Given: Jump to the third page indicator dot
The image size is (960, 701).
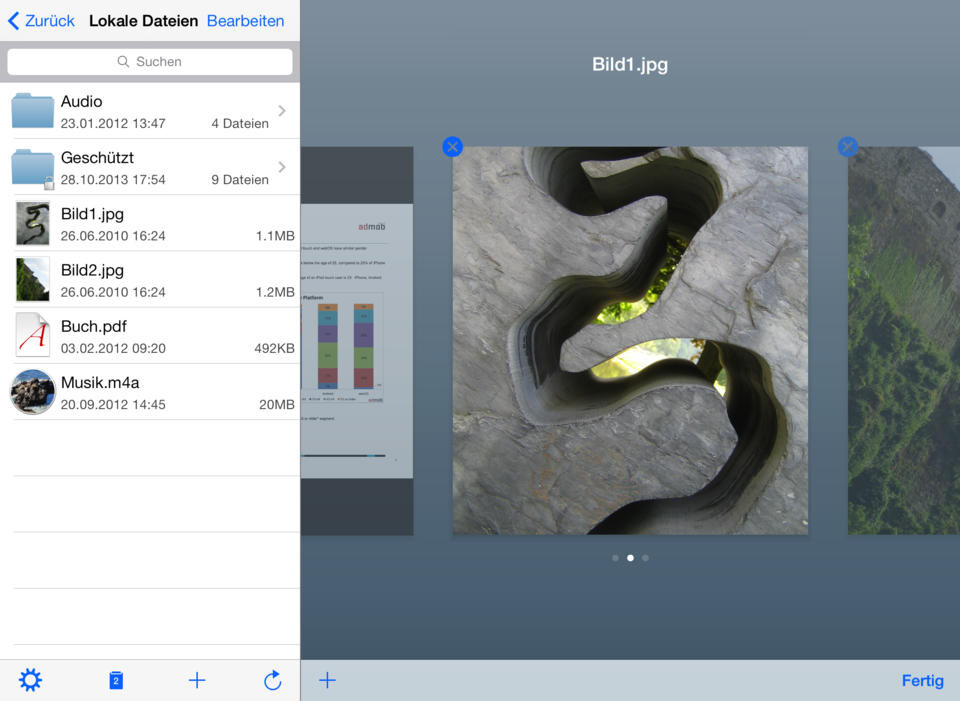Looking at the screenshot, I should tap(645, 558).
